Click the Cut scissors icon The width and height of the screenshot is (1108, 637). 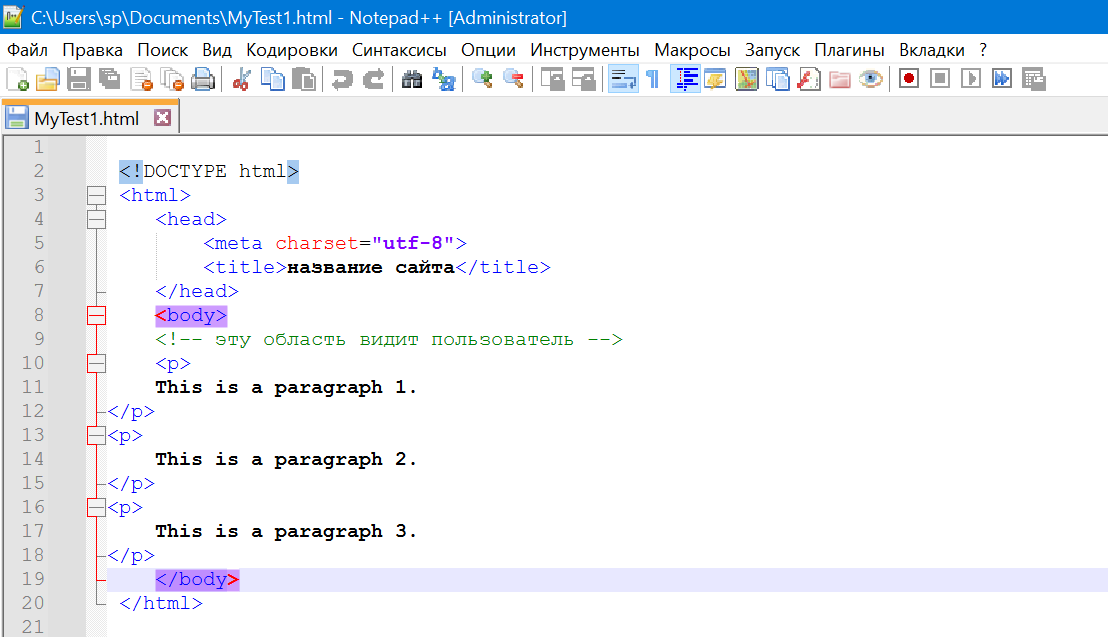coord(242,79)
